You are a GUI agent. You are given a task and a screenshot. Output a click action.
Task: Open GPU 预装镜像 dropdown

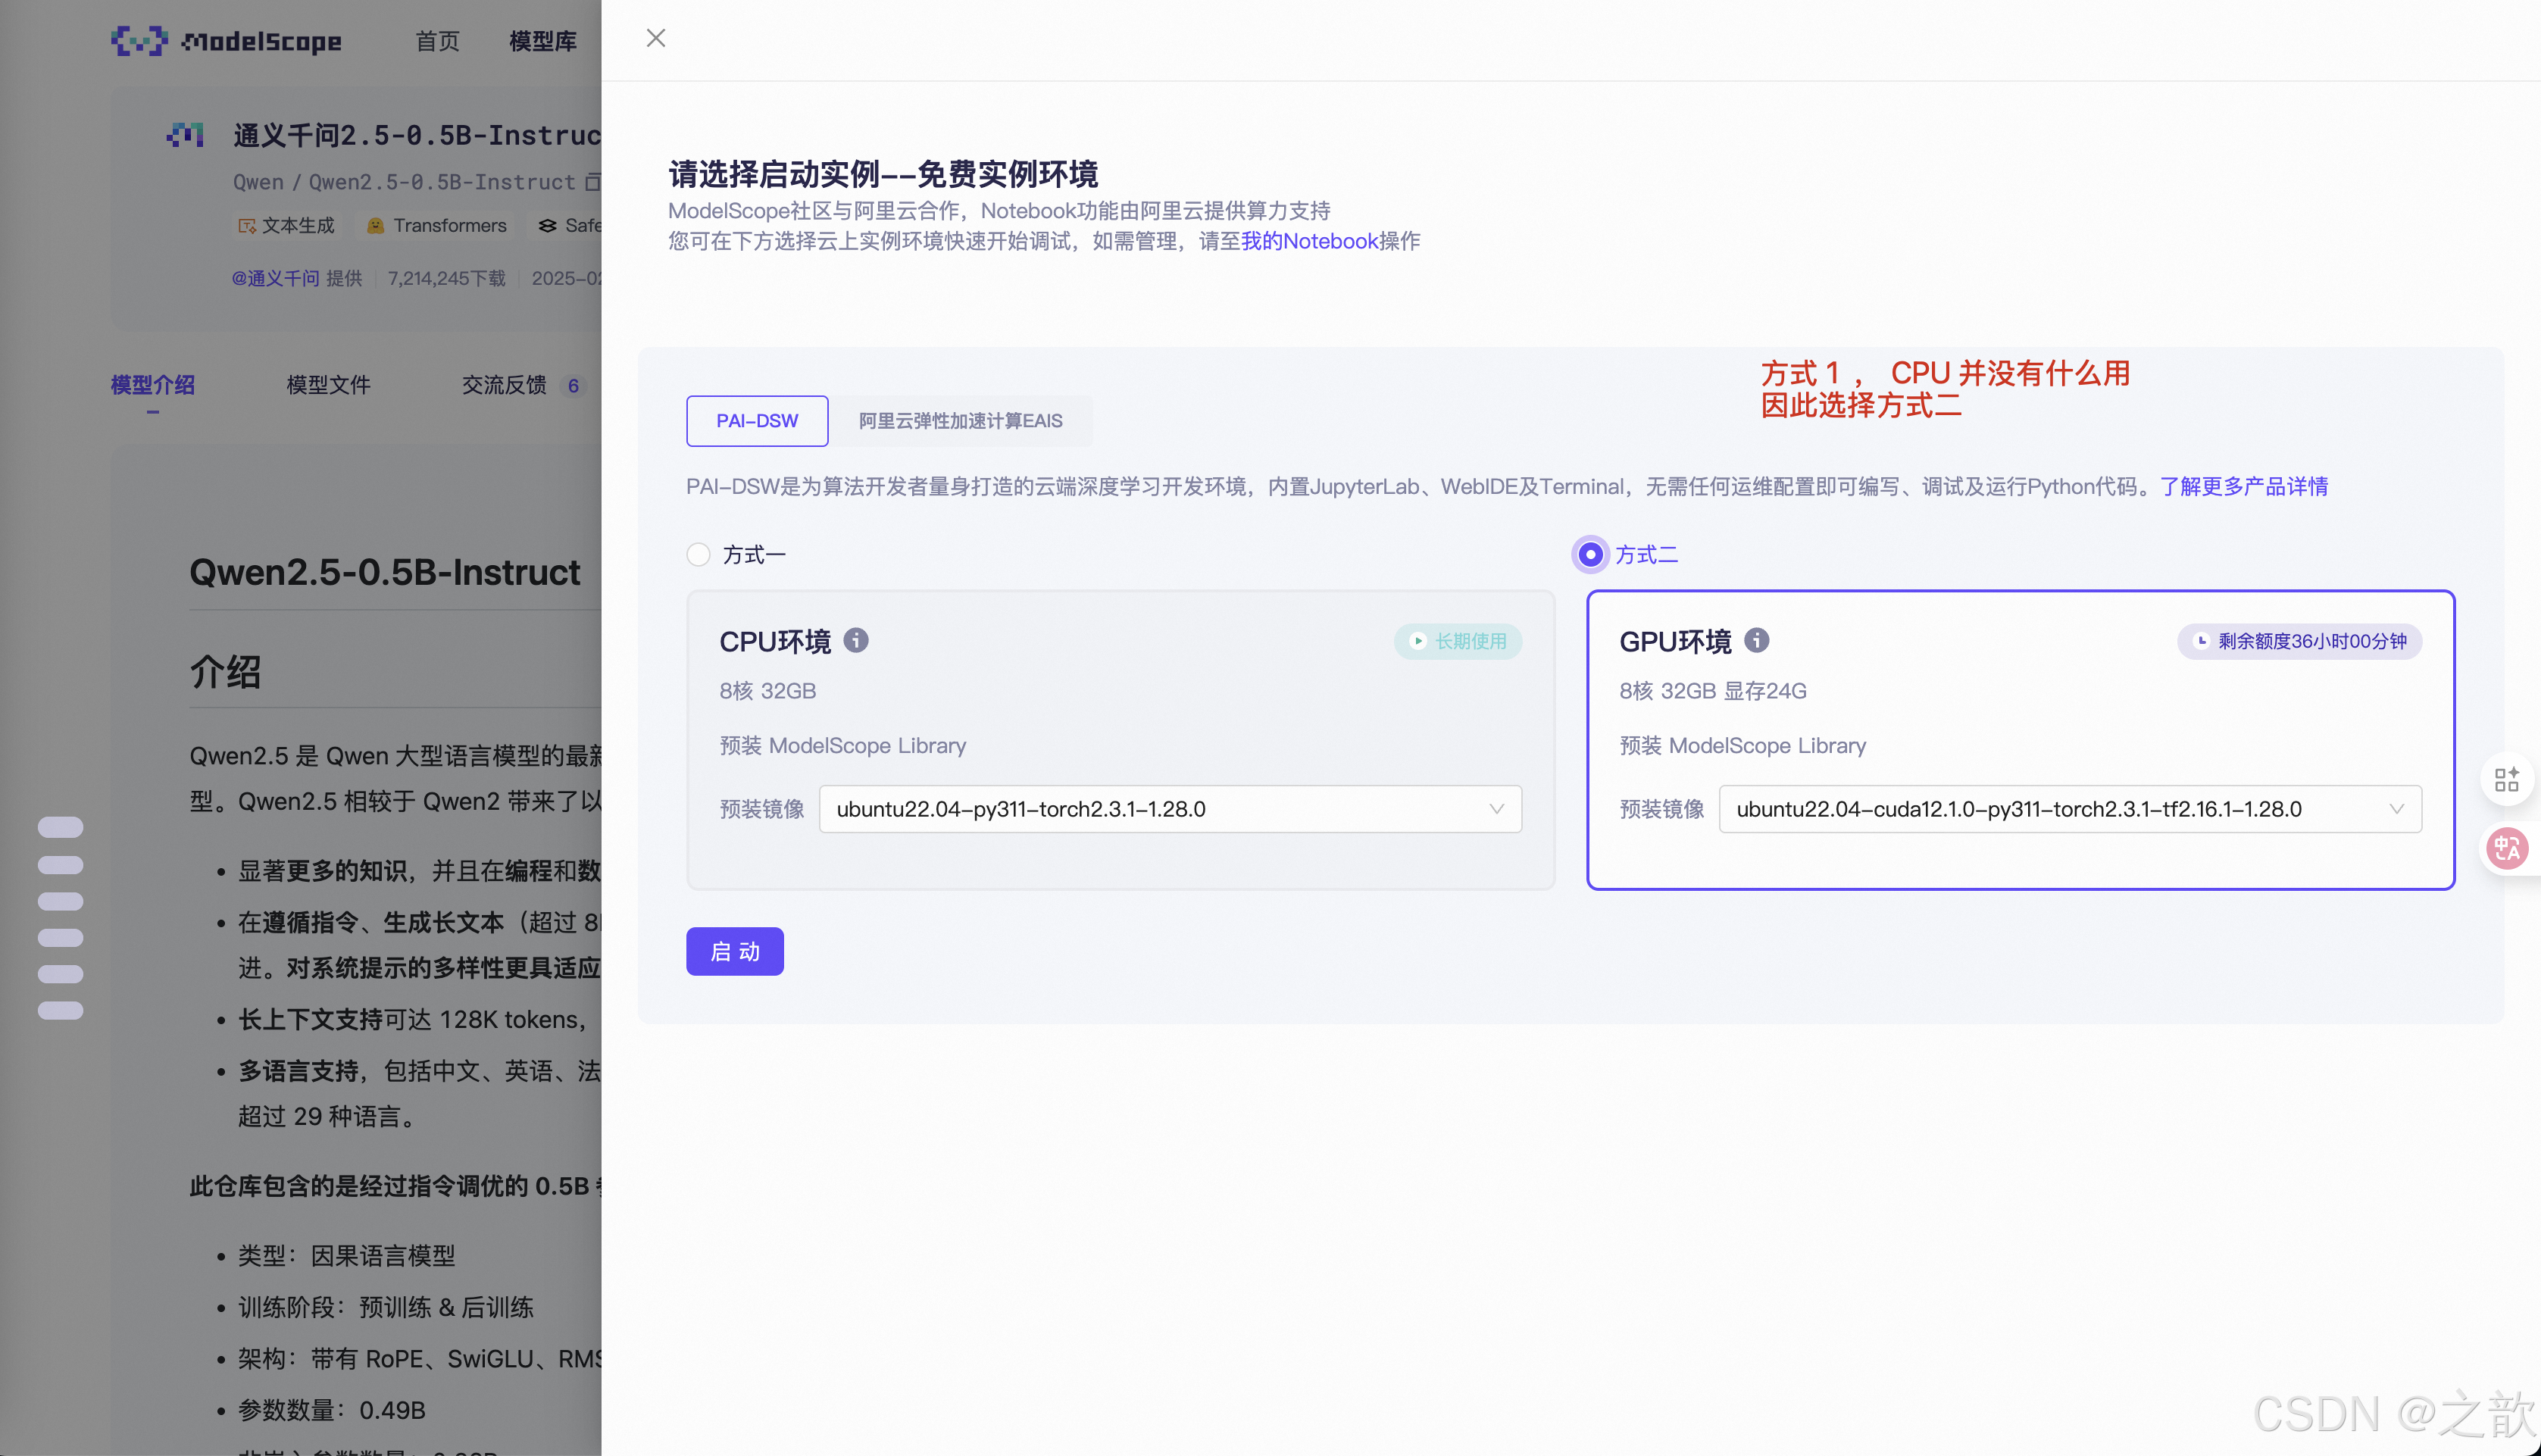(x=2070, y=809)
